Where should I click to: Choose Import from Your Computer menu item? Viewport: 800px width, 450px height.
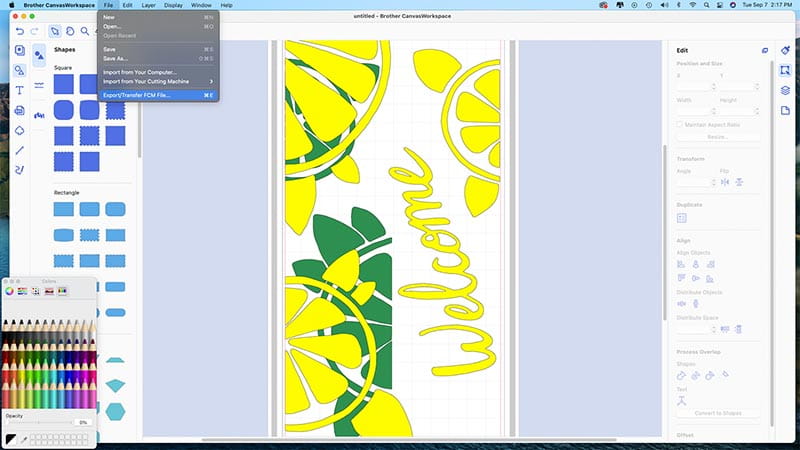click(158, 72)
